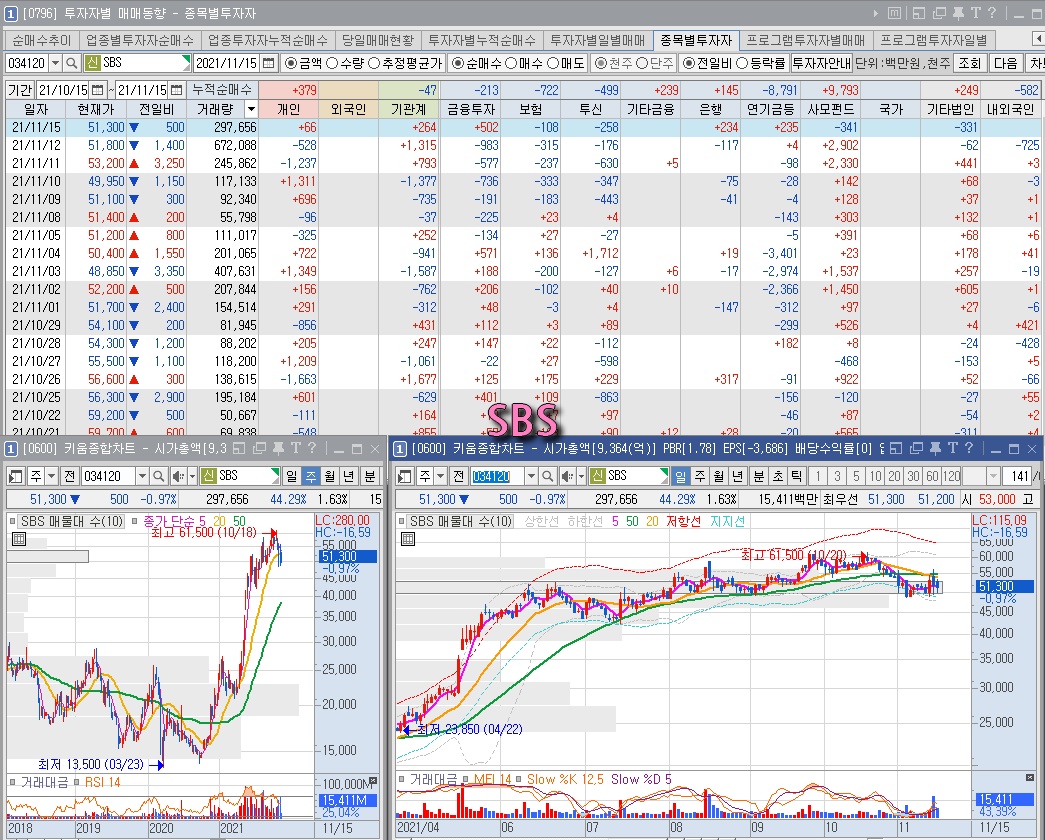1045x840 pixels.
Task: Click the 누적순매수 button
Action: [222, 89]
